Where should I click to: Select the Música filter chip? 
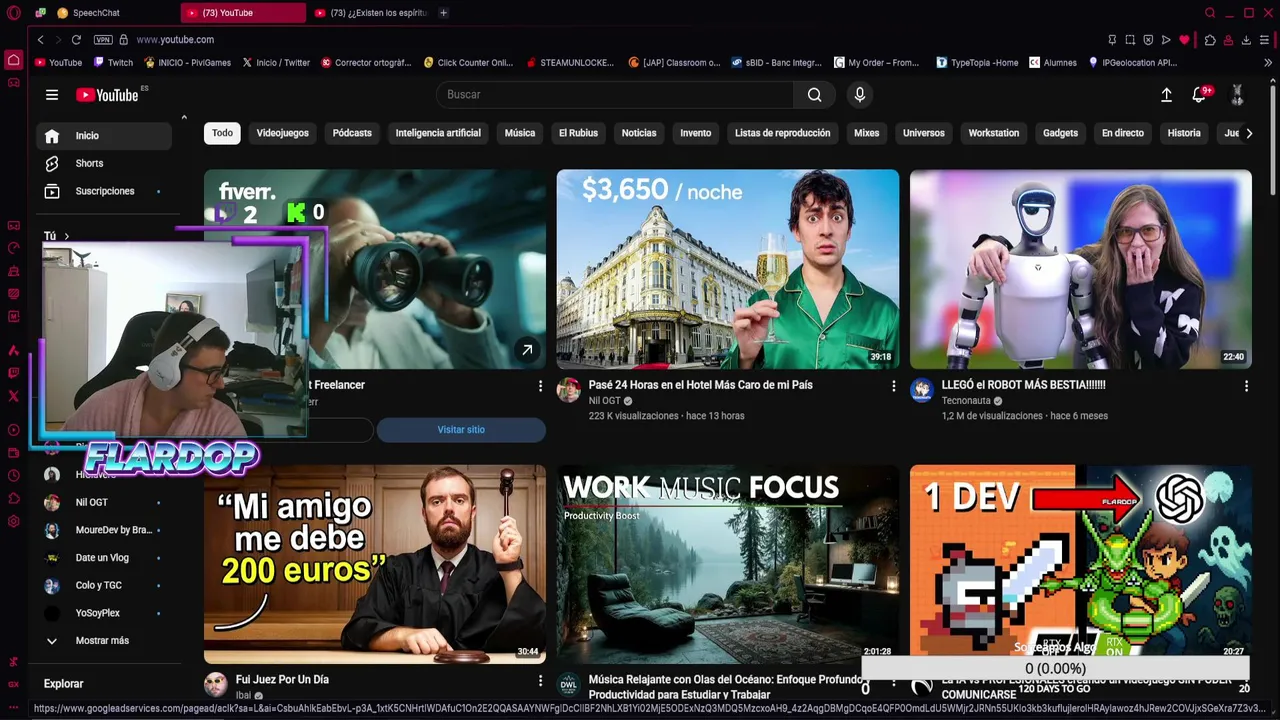pos(520,133)
